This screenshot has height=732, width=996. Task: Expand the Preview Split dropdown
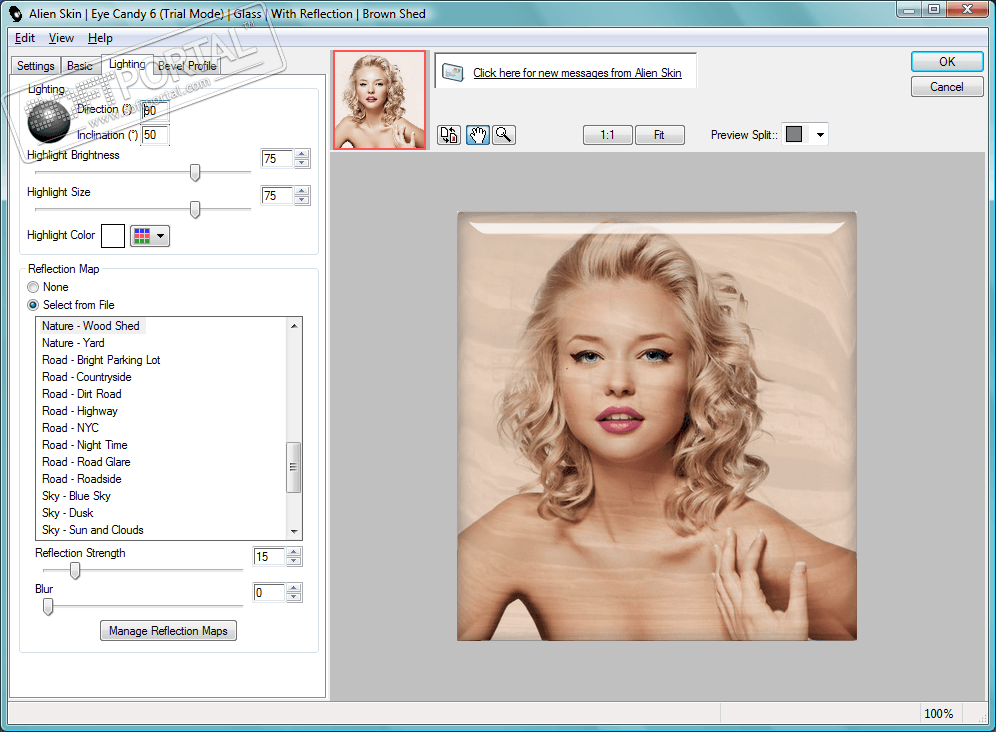pos(820,135)
